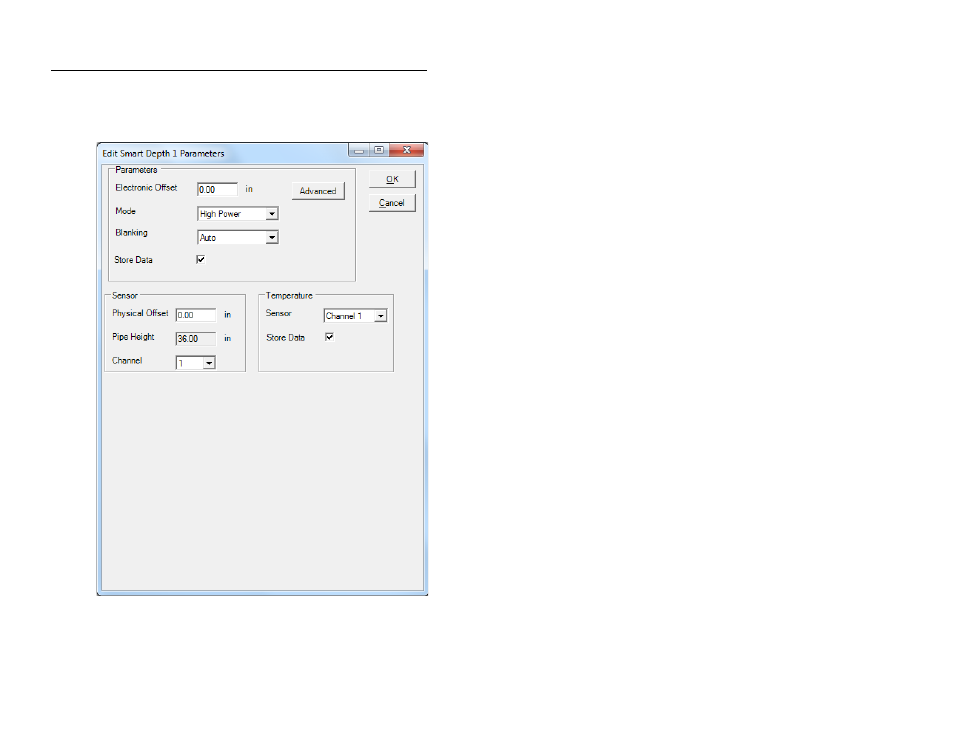
Task: Click the Electronic Offset value field
Action: [217, 189]
